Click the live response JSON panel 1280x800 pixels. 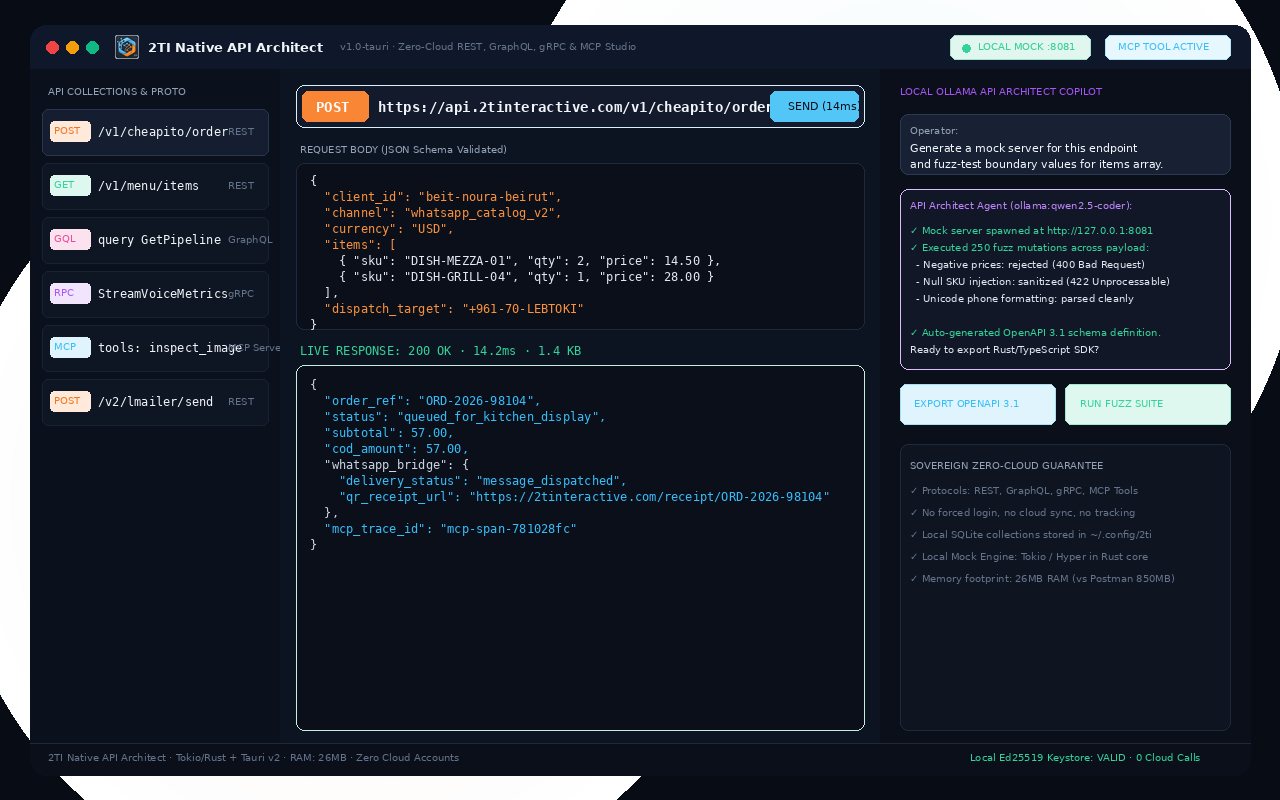[x=580, y=548]
